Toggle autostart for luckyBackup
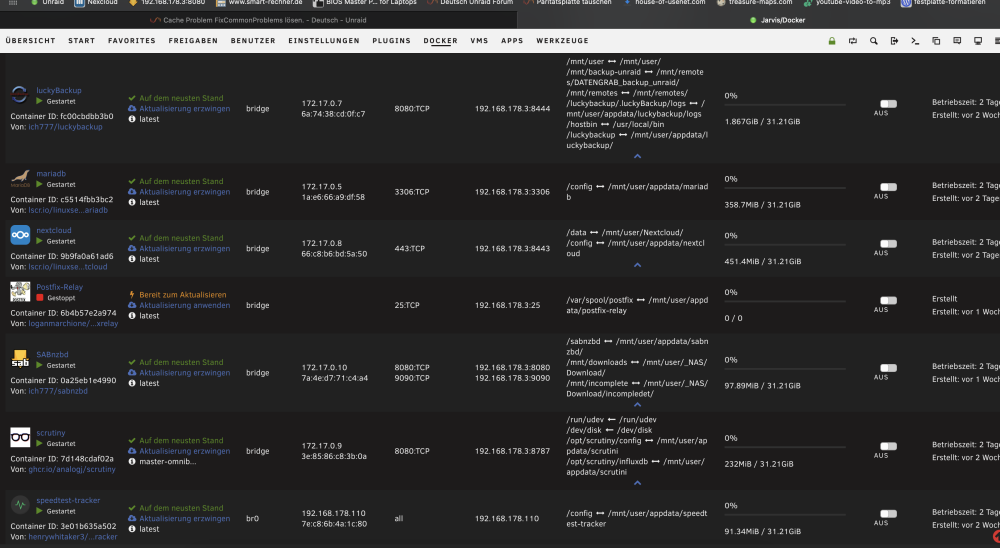Viewport: 1000px width, 548px height. [888, 104]
